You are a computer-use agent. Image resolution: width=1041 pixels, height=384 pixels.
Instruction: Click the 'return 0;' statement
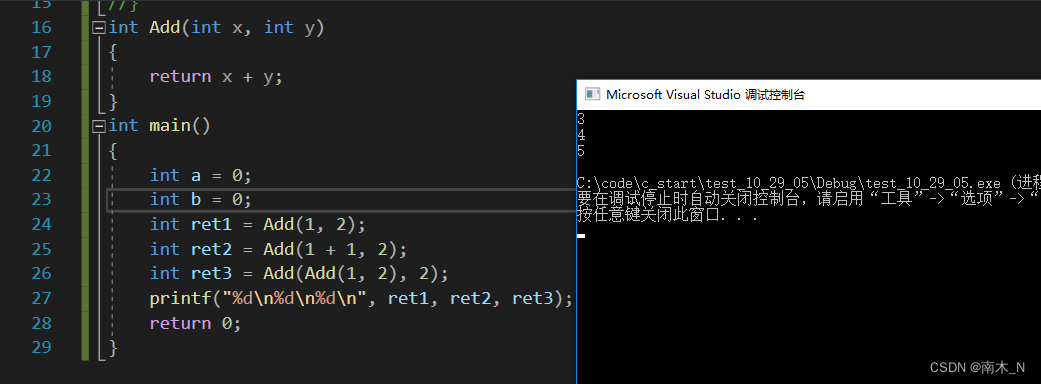coord(196,324)
